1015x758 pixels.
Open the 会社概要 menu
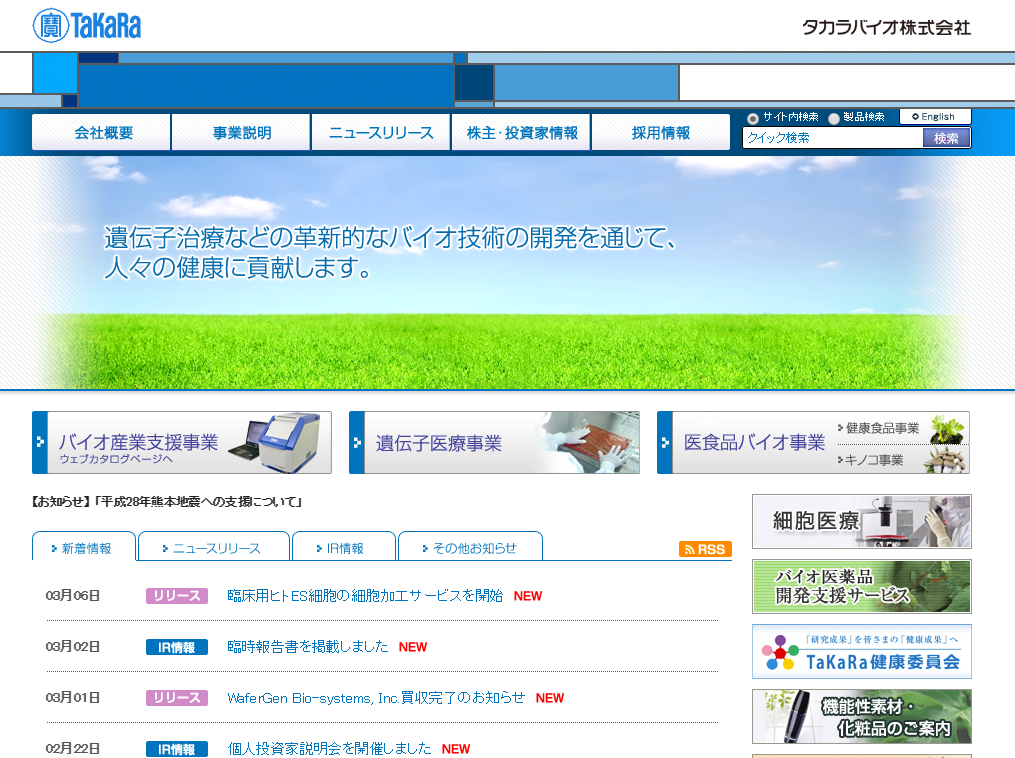tap(102, 133)
